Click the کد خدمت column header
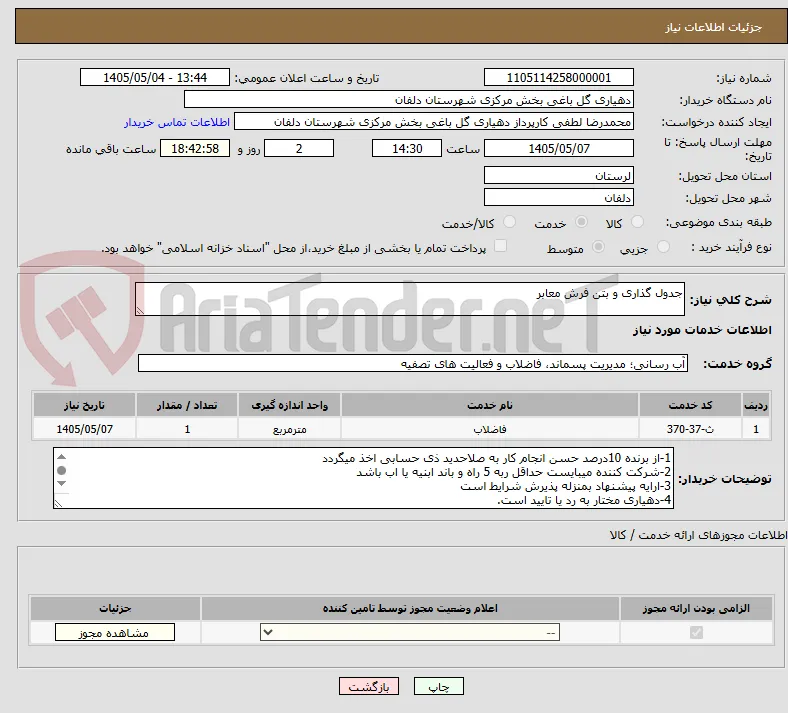The width and height of the screenshot is (788, 713). point(691,405)
